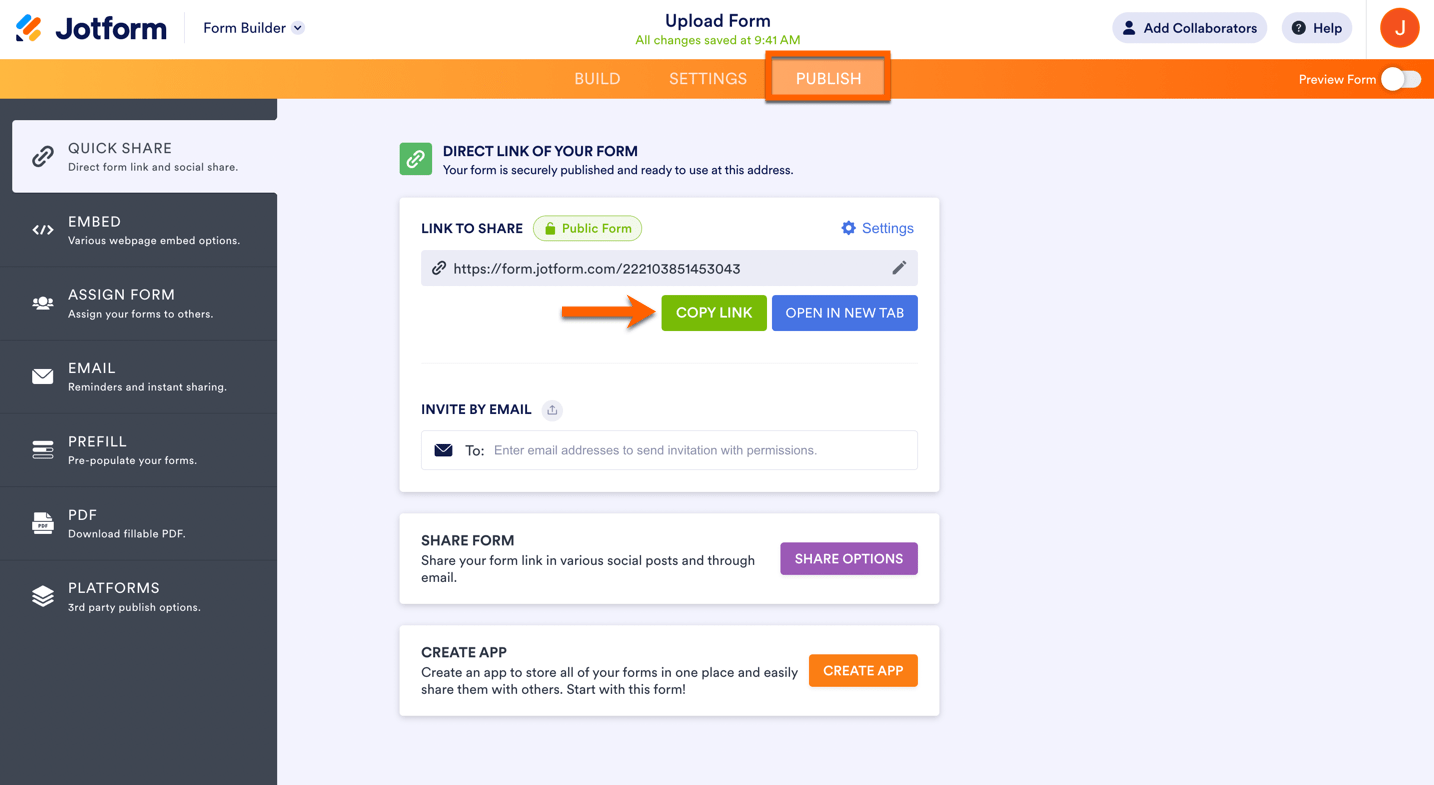Click the green Copy Link button
Screen dimensions: 1434x785
click(714, 313)
